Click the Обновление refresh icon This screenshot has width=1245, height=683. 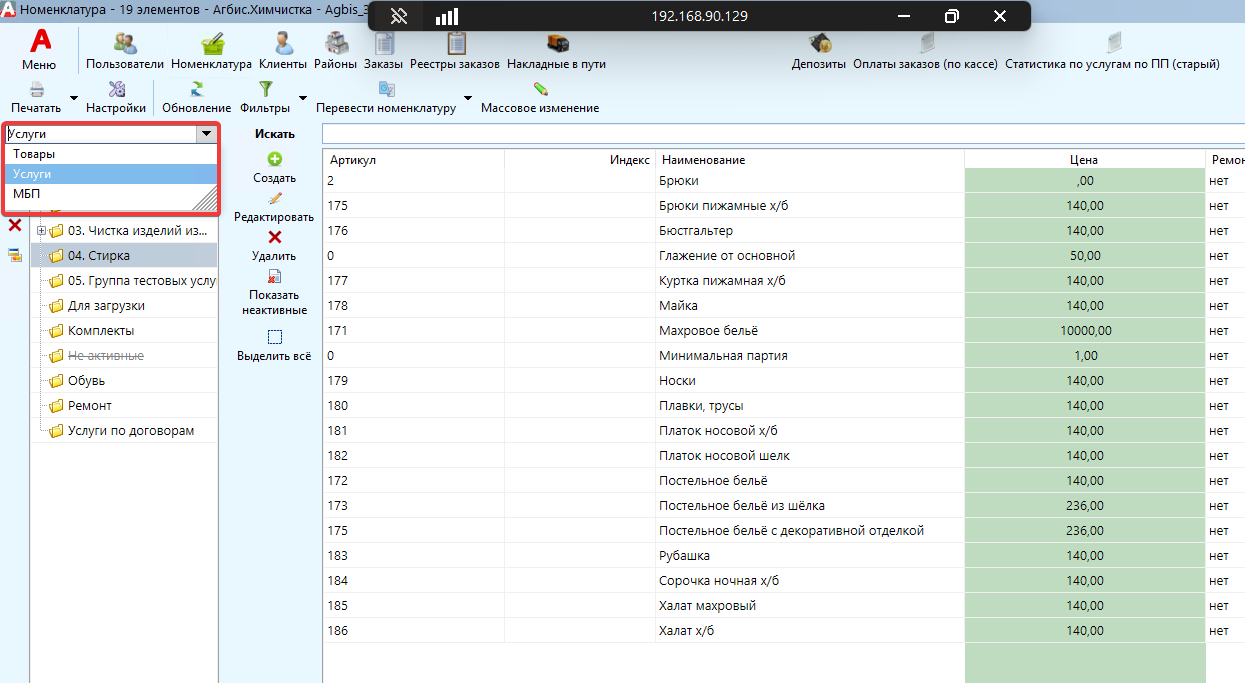click(197, 89)
